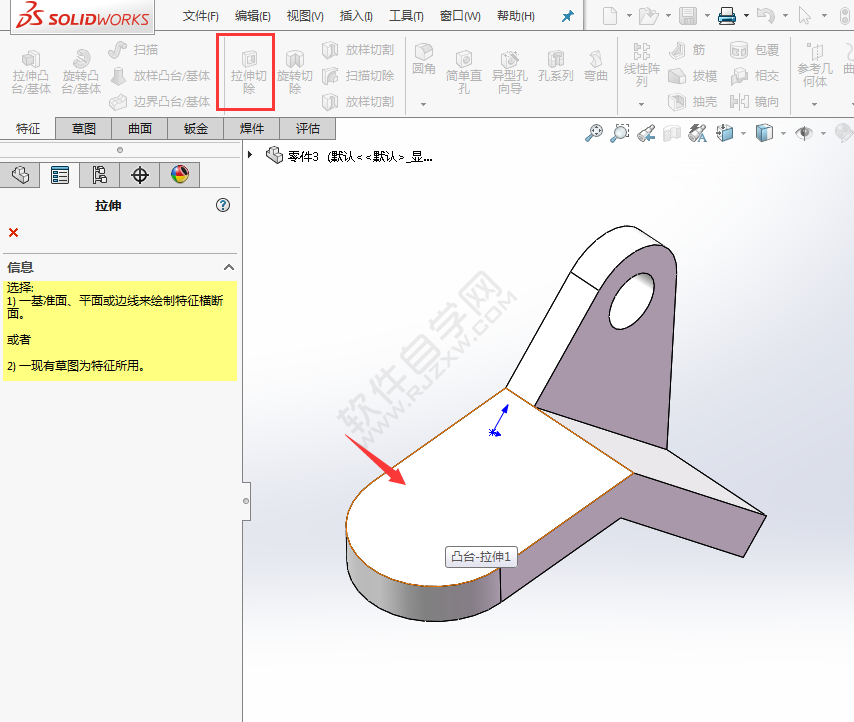Image resolution: width=854 pixels, height=722 pixels.
Task: Choose Lofted Boss/Base (放样凸台/基体)
Action: 160,76
